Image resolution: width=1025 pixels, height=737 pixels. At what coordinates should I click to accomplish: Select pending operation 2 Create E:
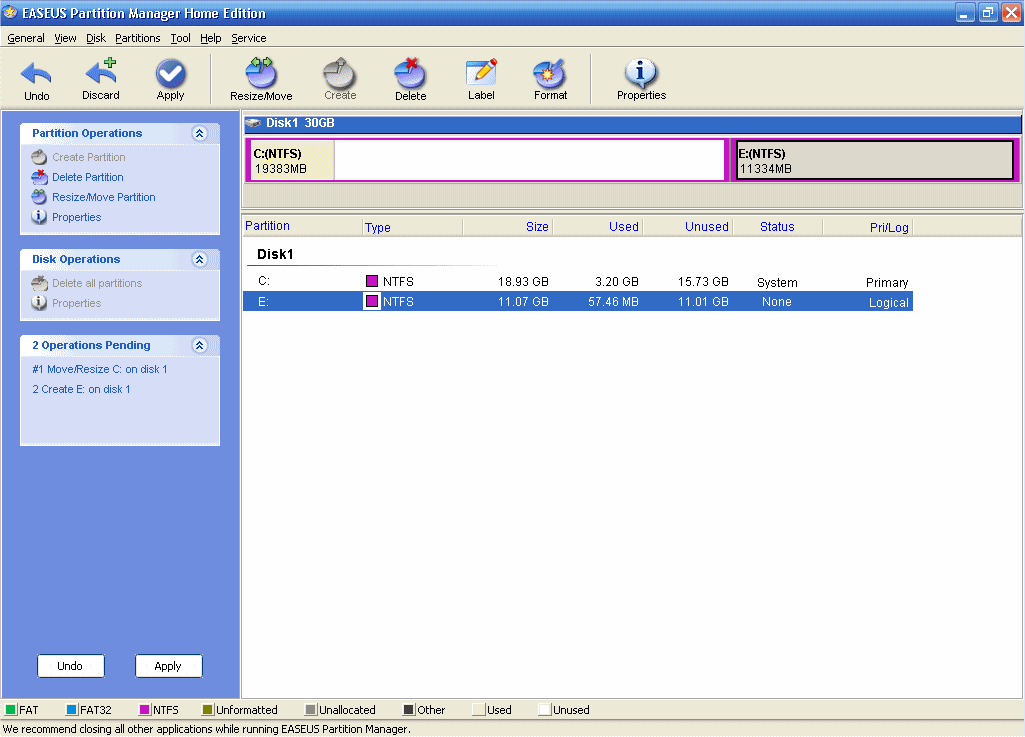point(81,389)
